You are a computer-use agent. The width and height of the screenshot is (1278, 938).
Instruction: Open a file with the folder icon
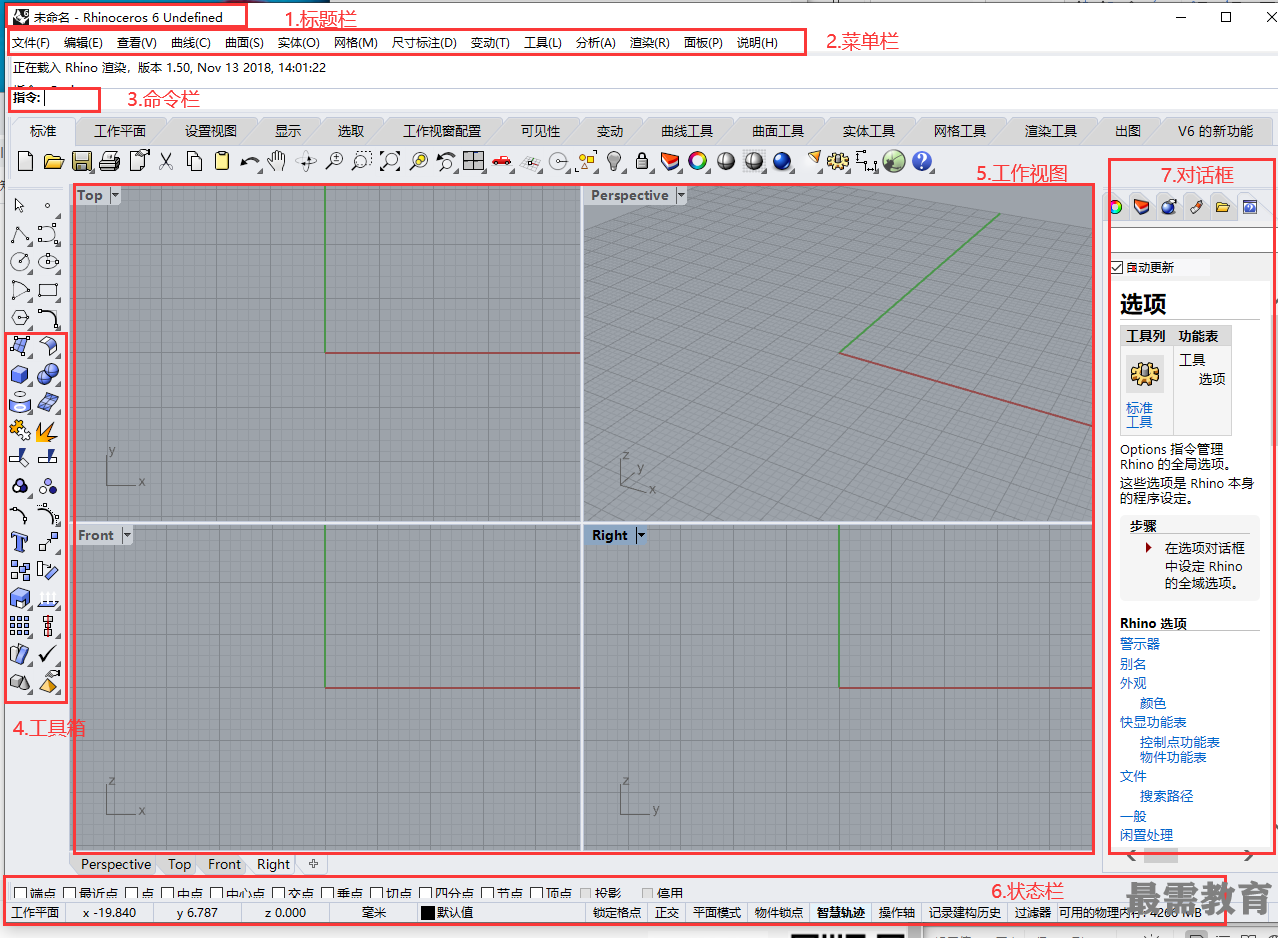click(x=54, y=161)
